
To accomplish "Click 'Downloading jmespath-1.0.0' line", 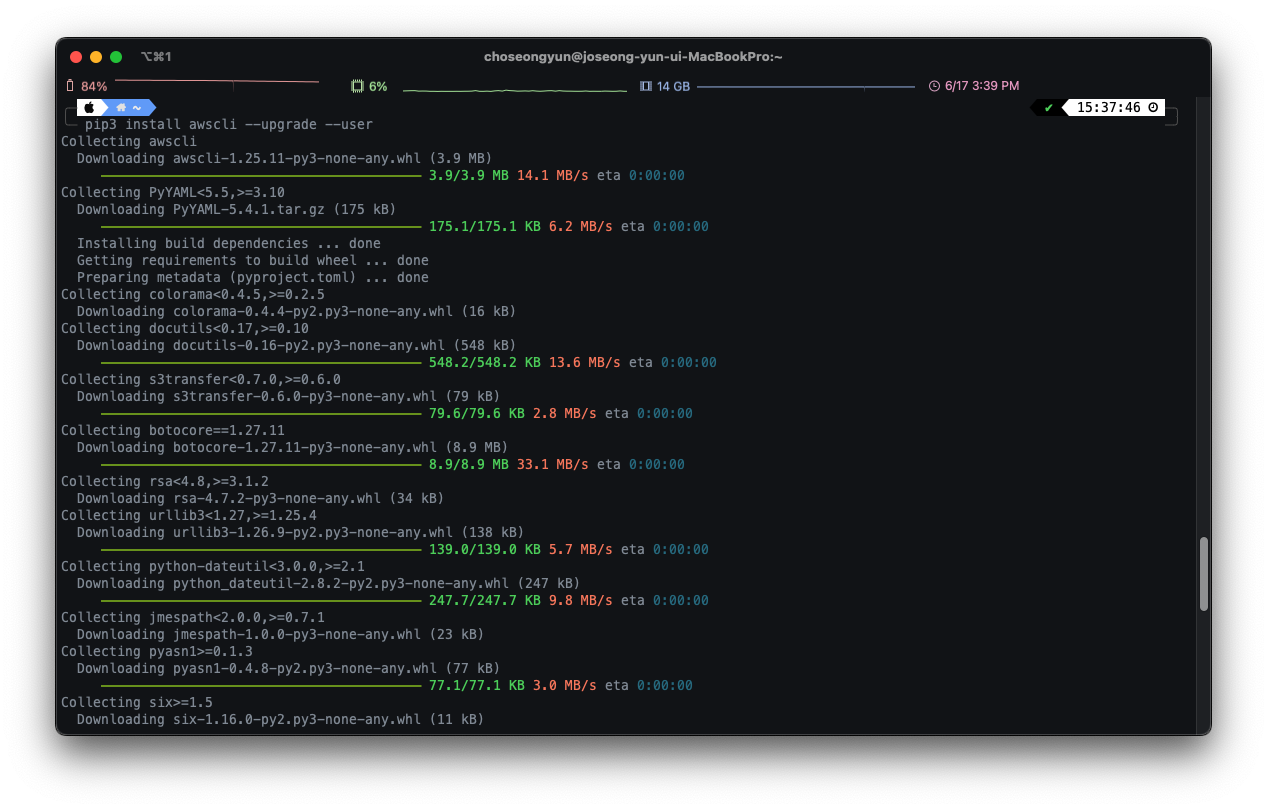I will tap(280, 634).
